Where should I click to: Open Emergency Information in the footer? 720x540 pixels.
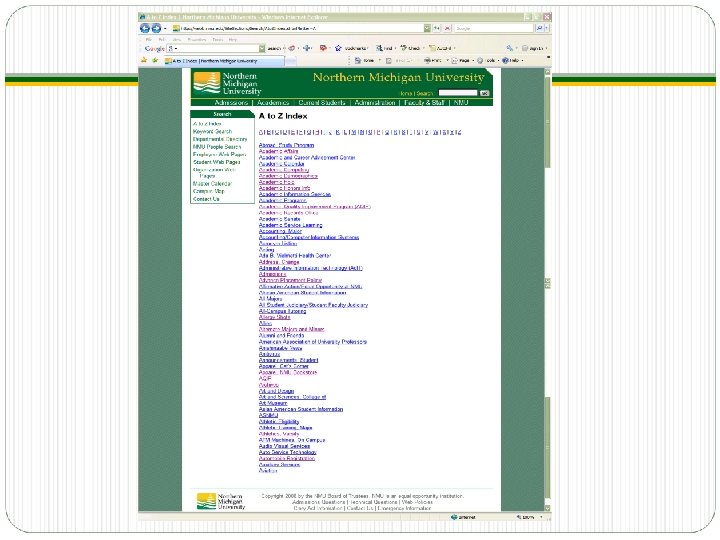[404, 508]
